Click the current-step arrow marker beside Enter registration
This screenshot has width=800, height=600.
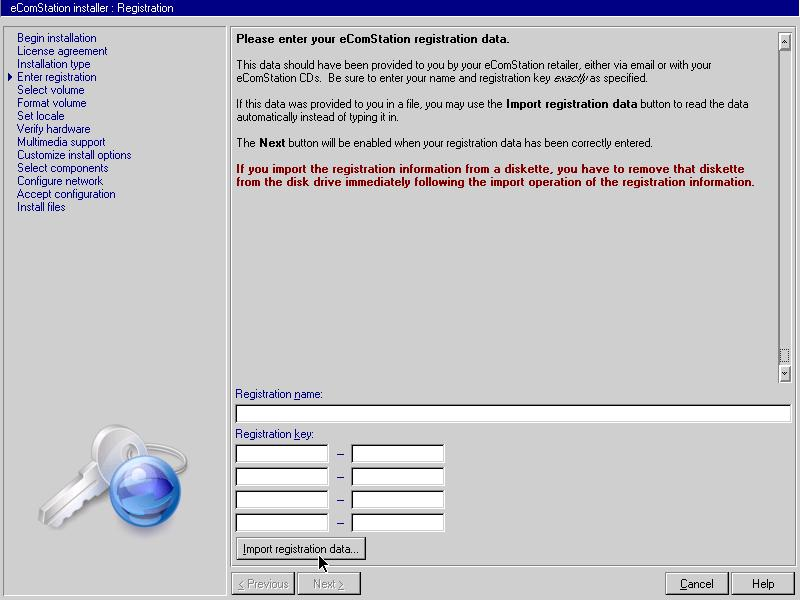pos(10,77)
